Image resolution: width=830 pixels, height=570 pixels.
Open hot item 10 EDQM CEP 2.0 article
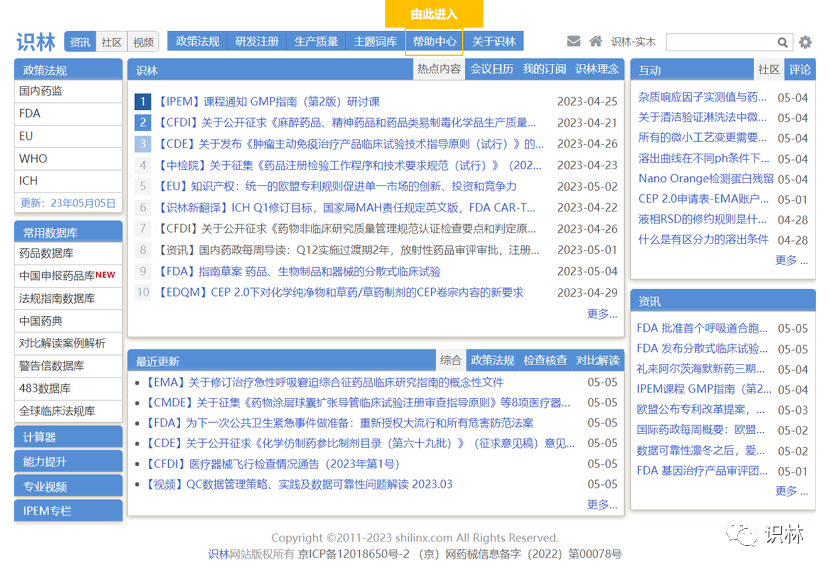341,293
